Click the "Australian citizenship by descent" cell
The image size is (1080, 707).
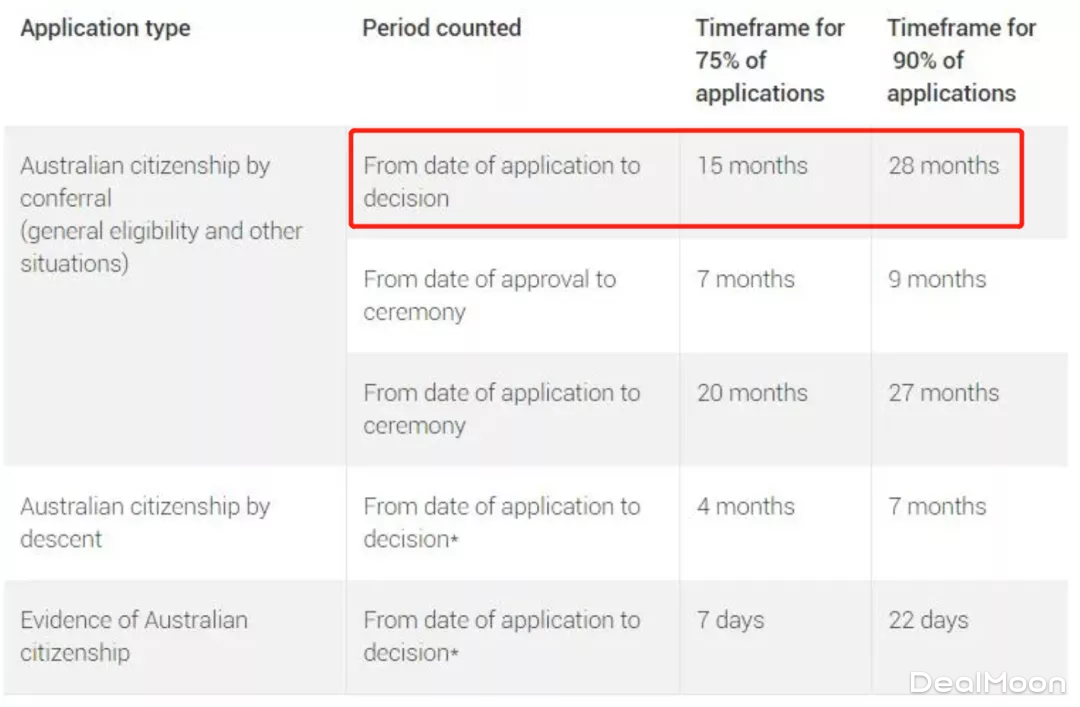[145, 522]
